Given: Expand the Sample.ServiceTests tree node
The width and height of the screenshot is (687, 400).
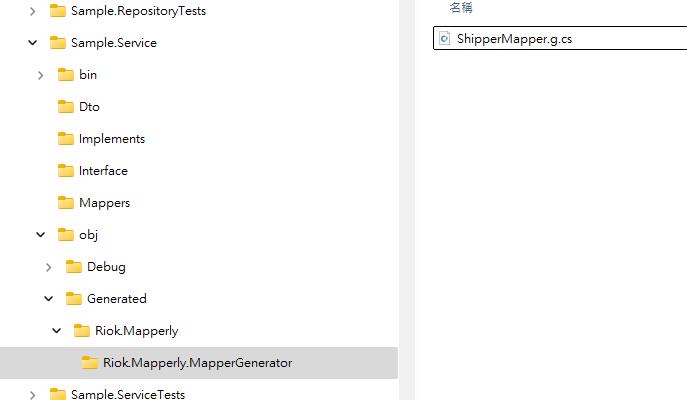Looking at the screenshot, I should (33, 394).
